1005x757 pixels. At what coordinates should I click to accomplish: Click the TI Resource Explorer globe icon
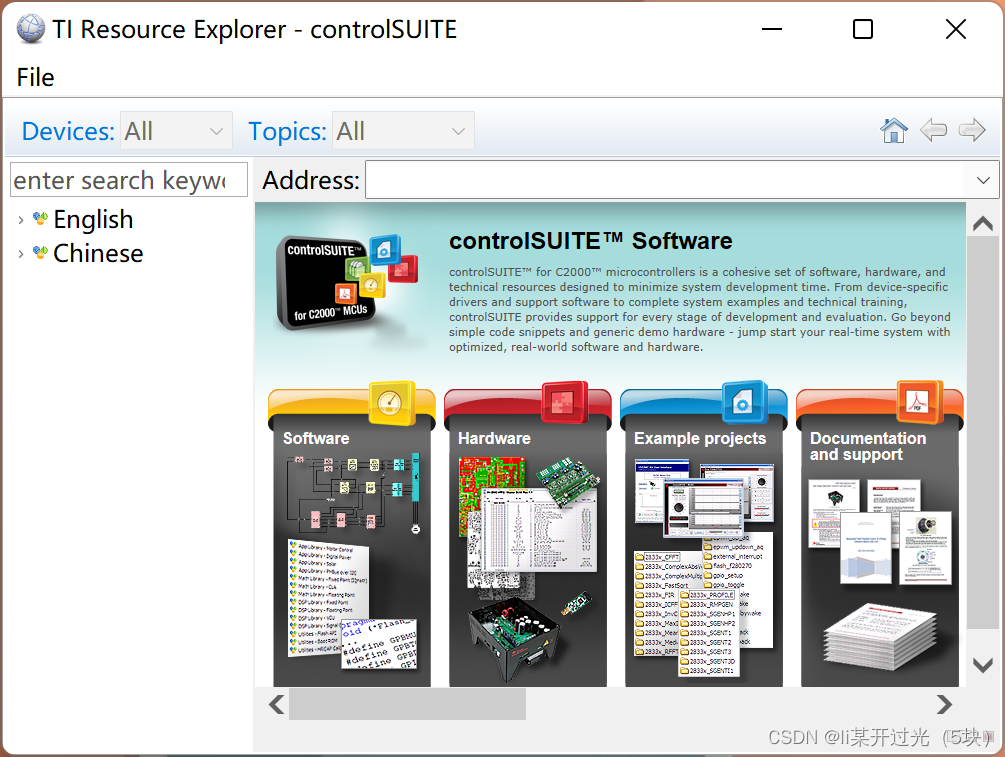(x=31, y=29)
